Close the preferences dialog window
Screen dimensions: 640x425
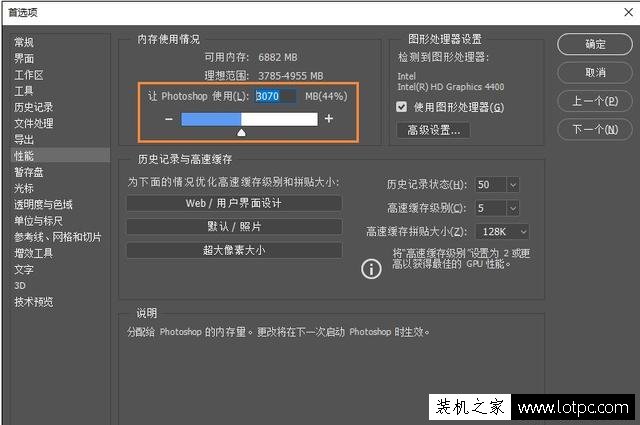click(x=629, y=12)
